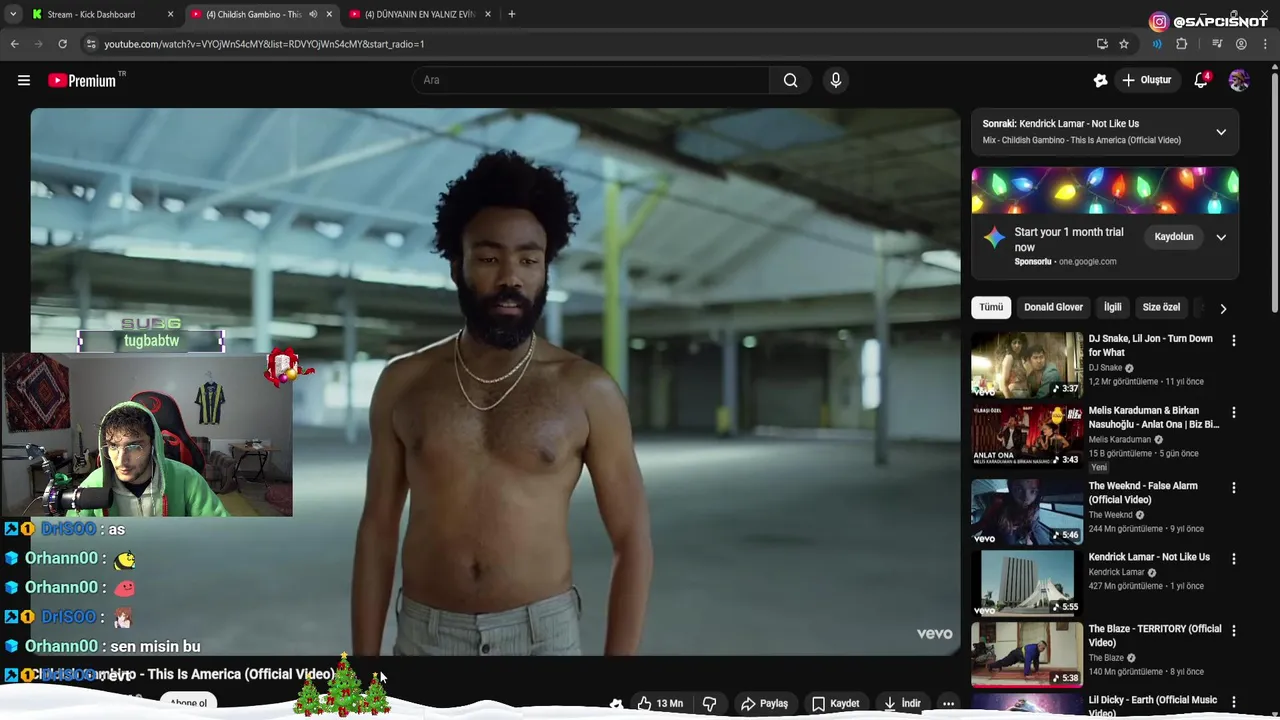Collapse the mix playlist panel chevron
The width and height of the screenshot is (1280, 720).
coord(1221,132)
